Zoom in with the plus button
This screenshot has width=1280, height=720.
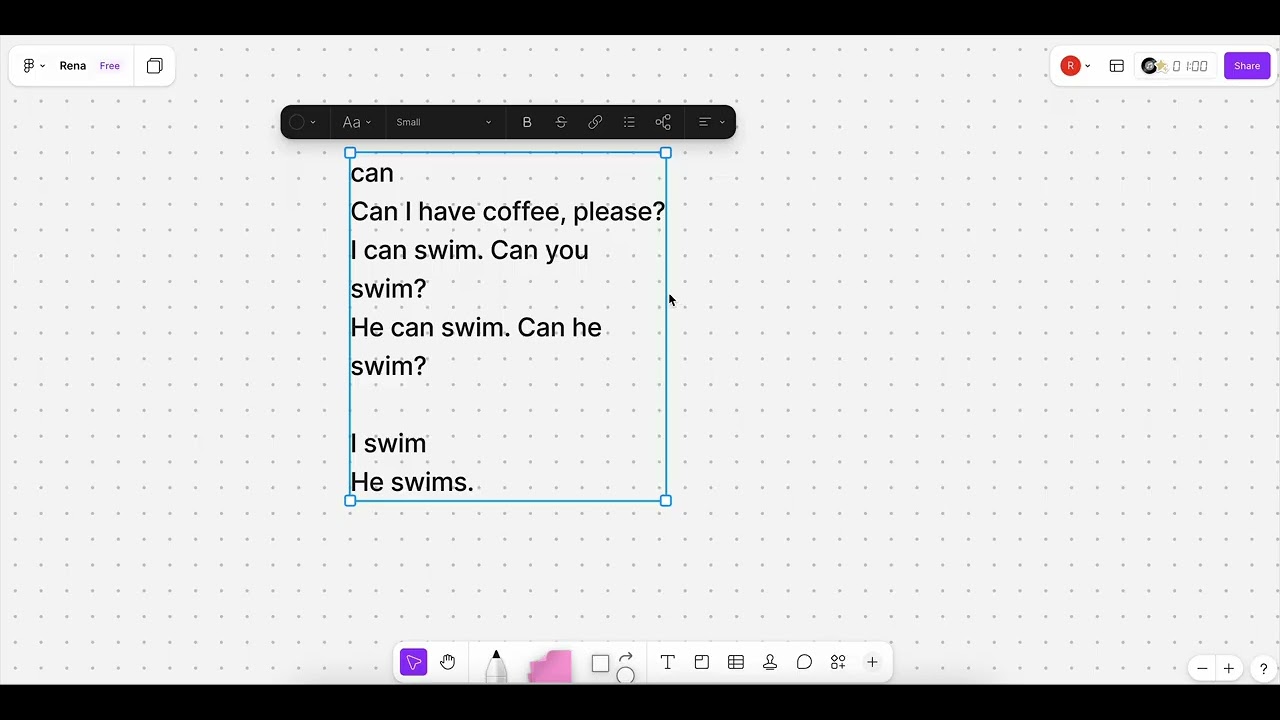point(1229,669)
